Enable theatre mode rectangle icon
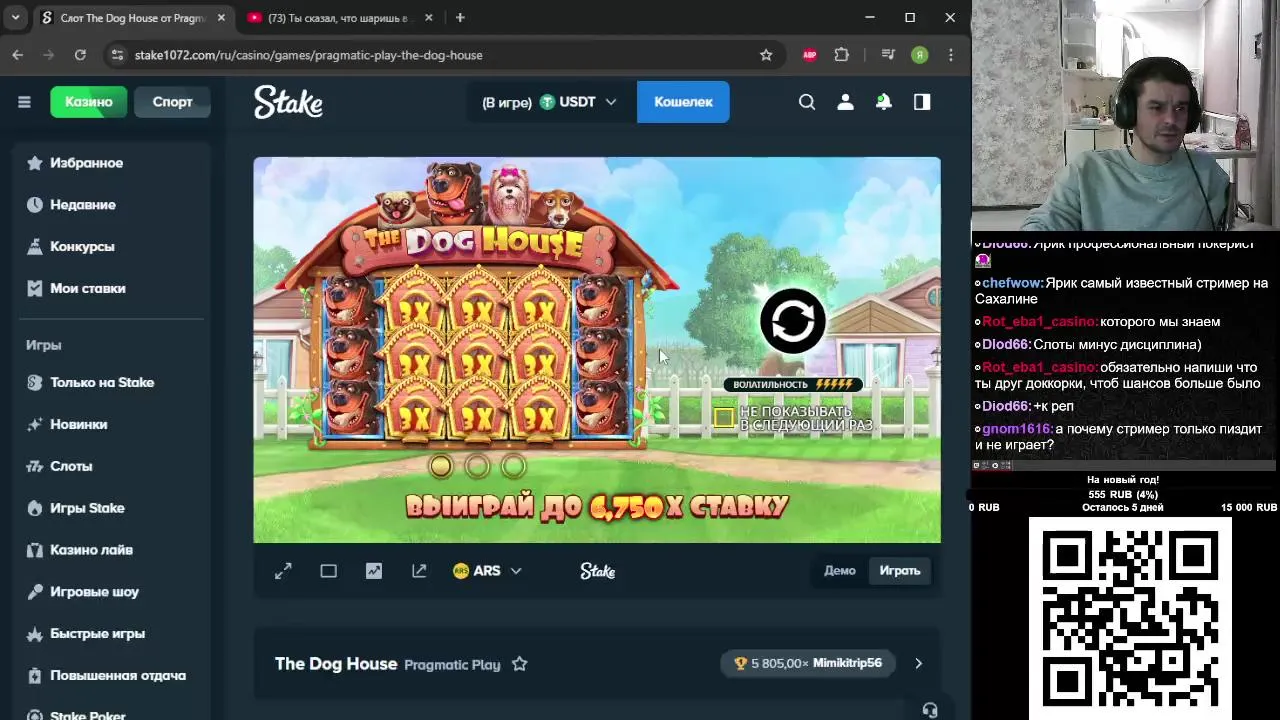 328,571
